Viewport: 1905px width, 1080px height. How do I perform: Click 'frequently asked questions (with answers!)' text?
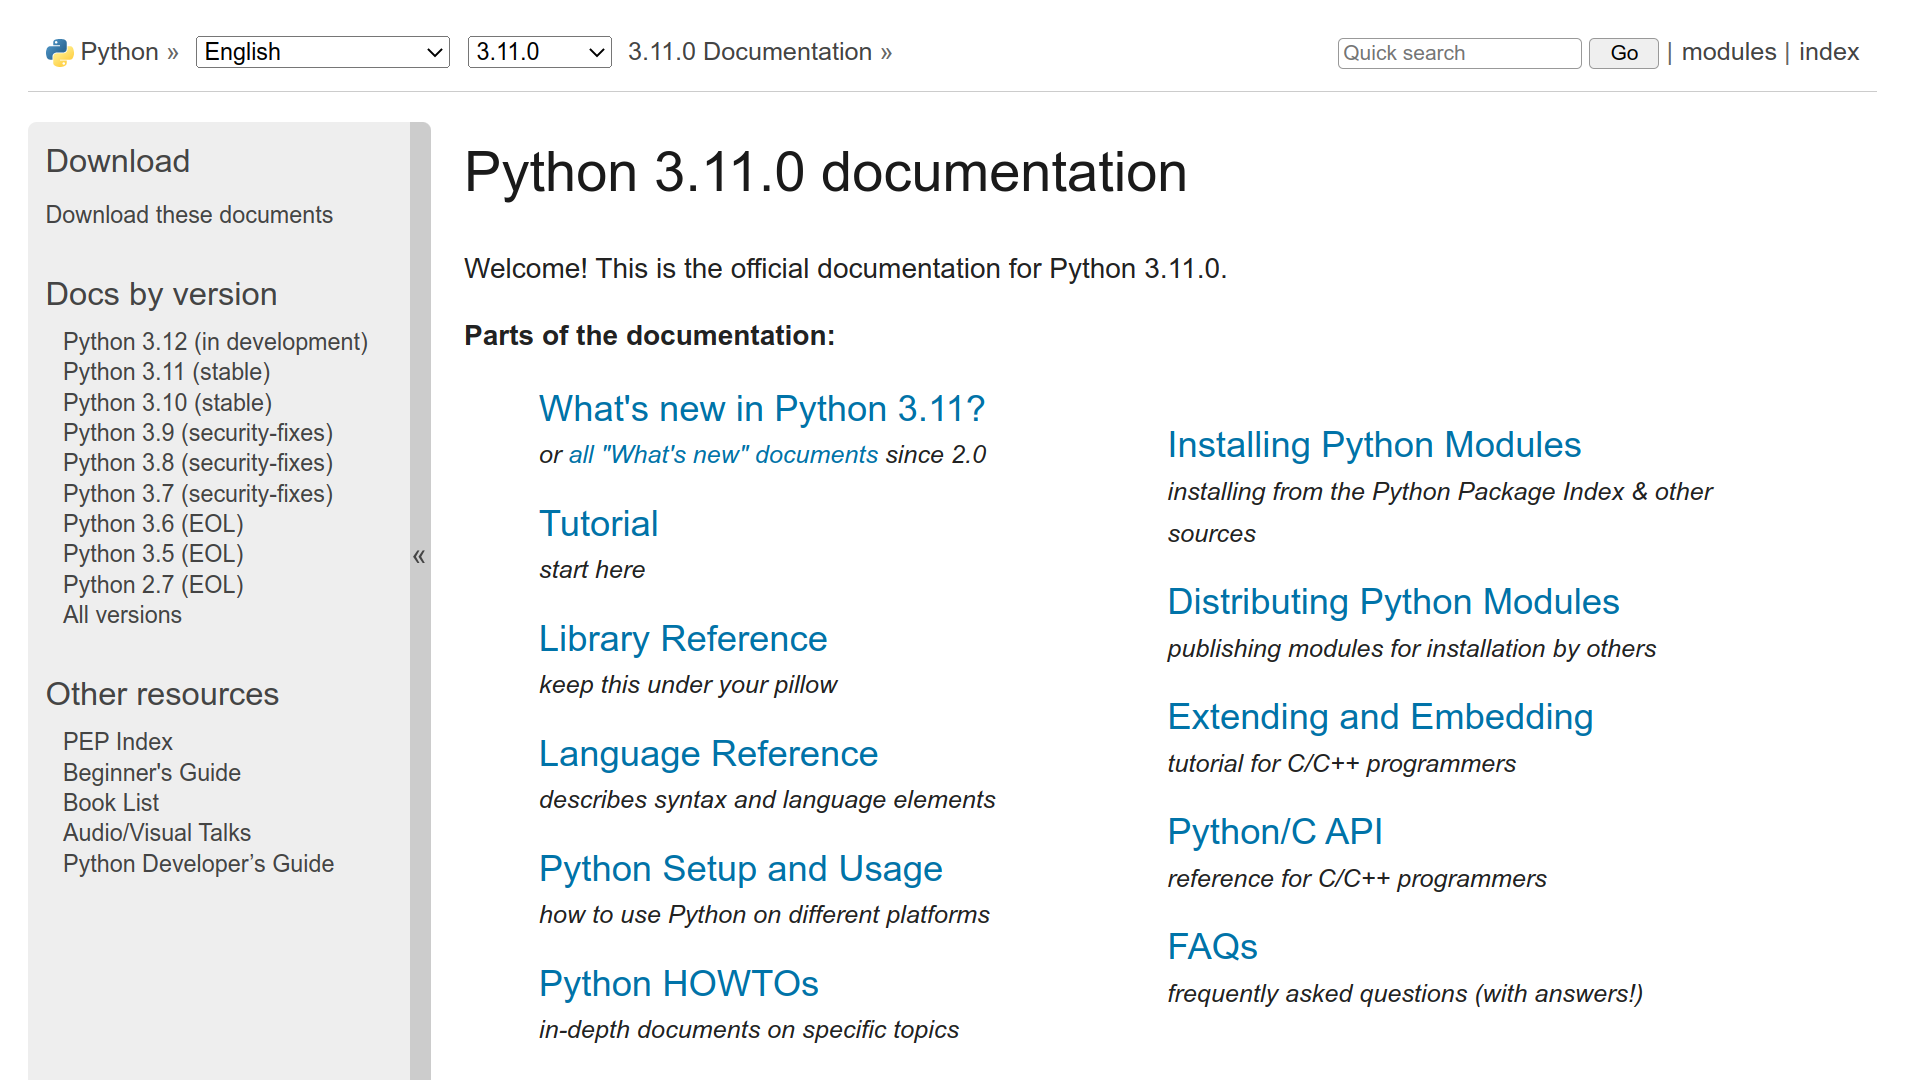click(x=1405, y=994)
